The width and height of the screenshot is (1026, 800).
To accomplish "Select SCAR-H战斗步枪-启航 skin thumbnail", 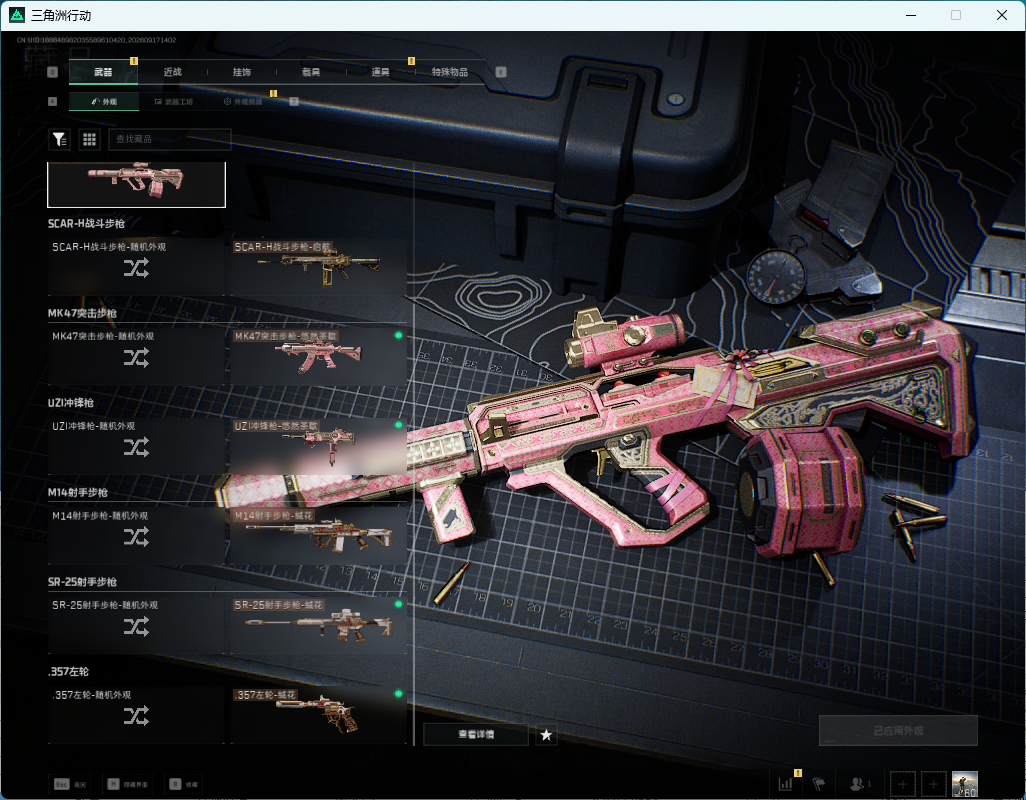I will pos(319,266).
